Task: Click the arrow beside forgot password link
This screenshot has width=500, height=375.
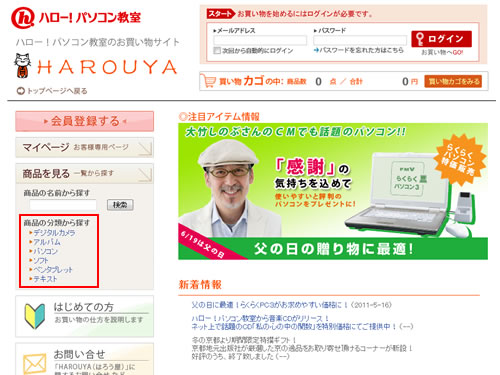Action: [x=316, y=50]
